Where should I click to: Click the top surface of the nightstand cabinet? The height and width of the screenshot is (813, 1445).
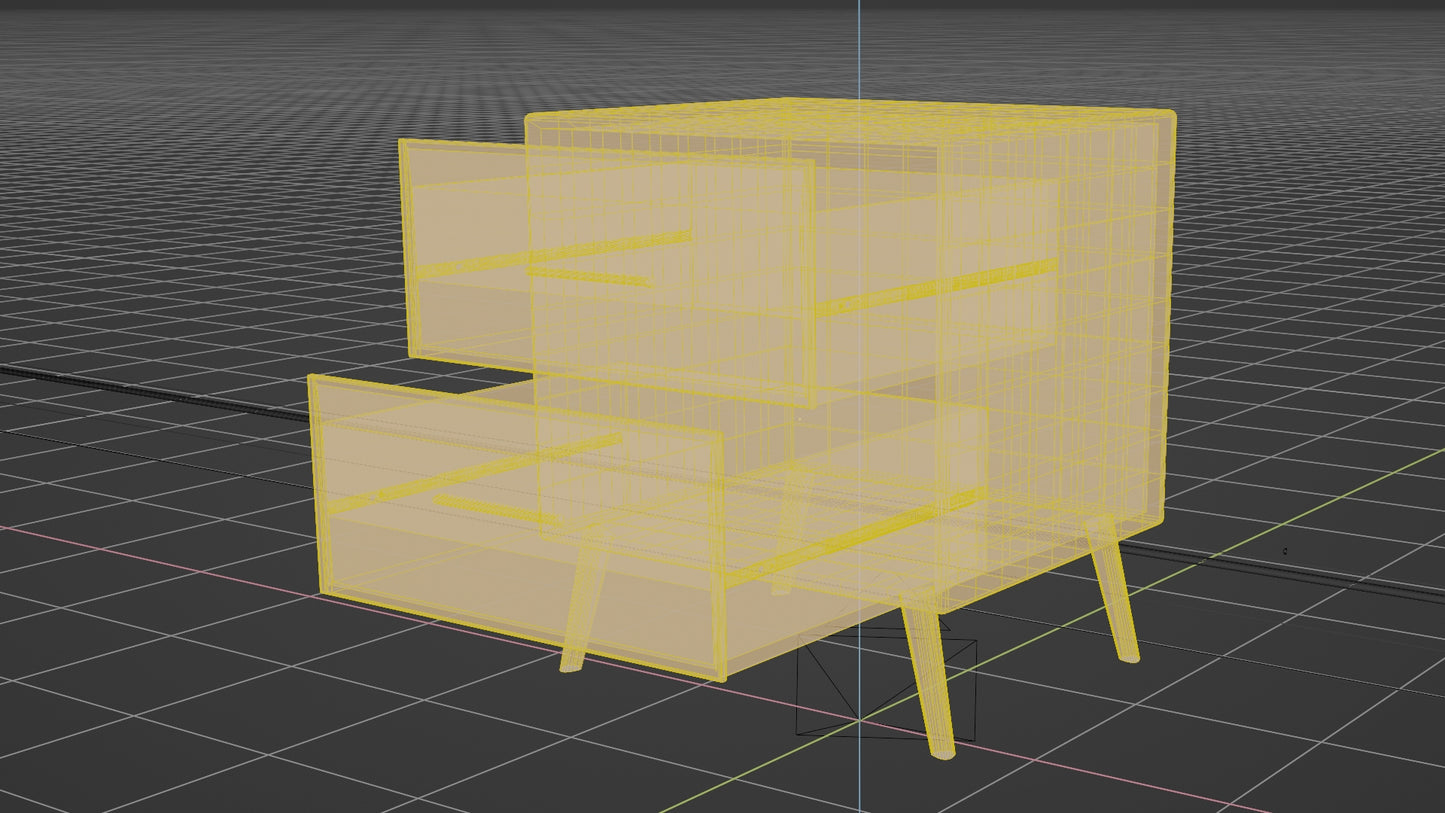coord(850,120)
